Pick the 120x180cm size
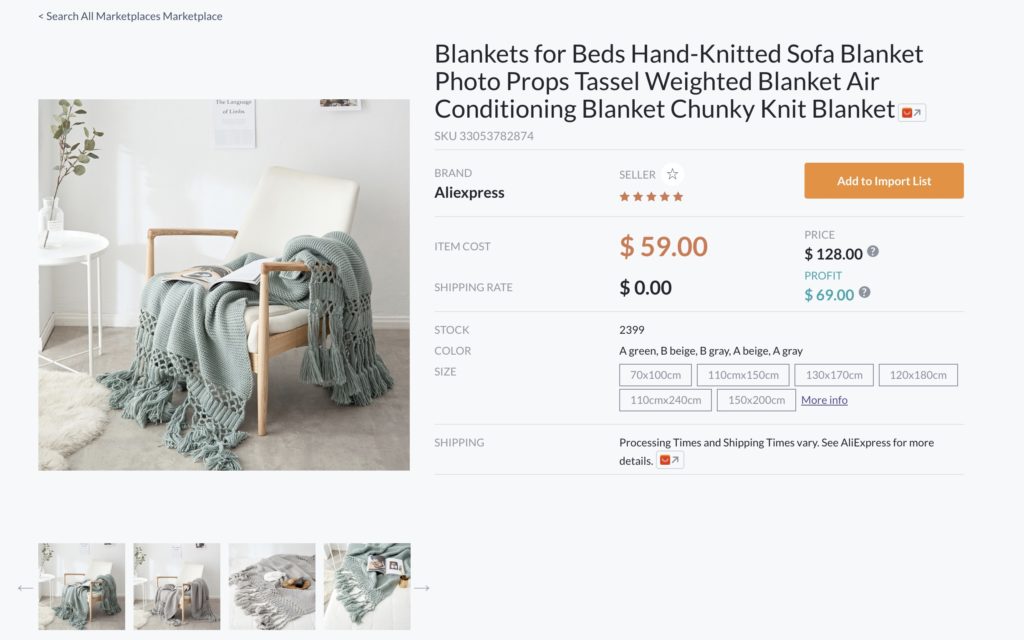1024x640 pixels. [x=918, y=375]
